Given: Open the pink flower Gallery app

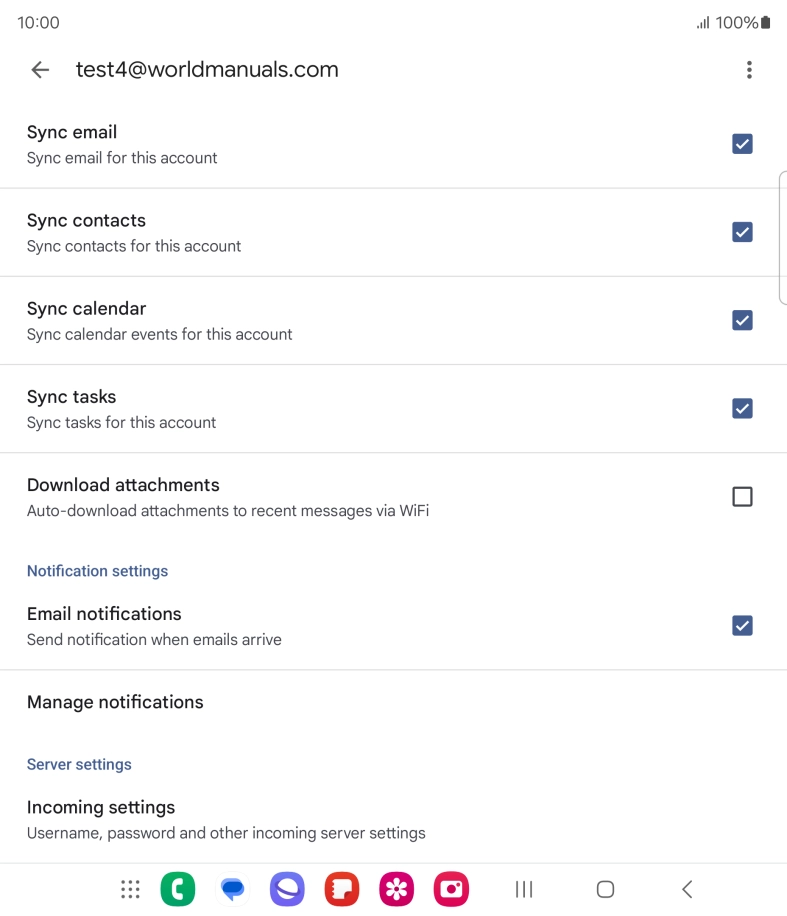Looking at the screenshot, I should (x=397, y=889).
